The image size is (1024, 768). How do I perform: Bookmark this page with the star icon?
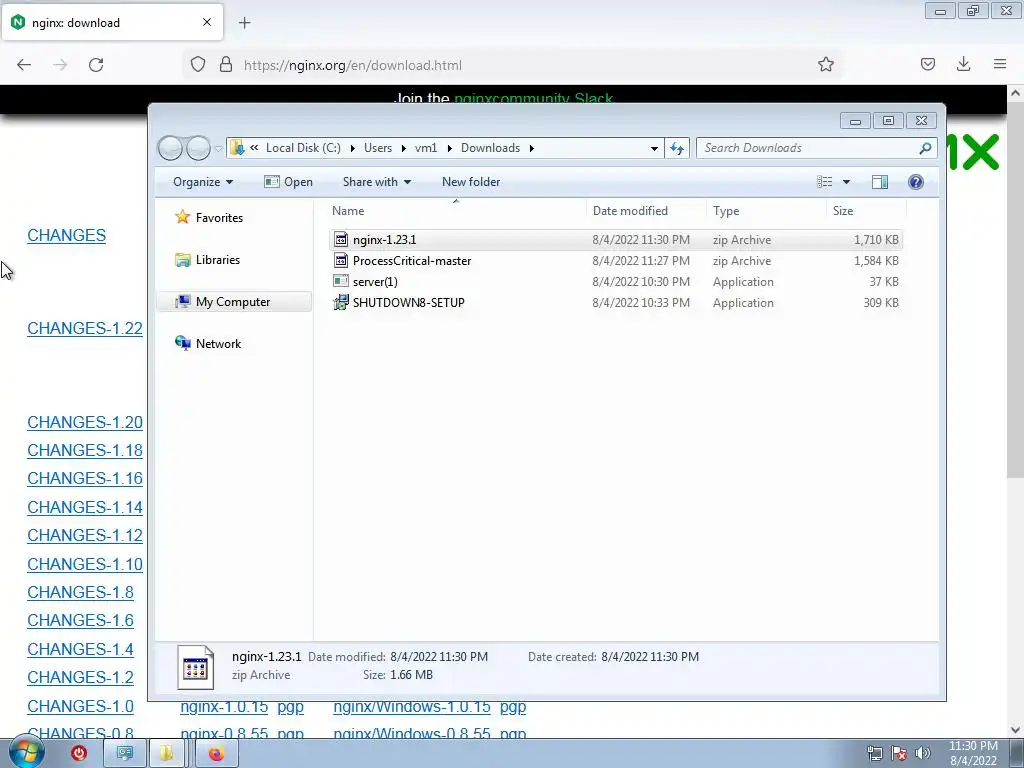pos(825,65)
